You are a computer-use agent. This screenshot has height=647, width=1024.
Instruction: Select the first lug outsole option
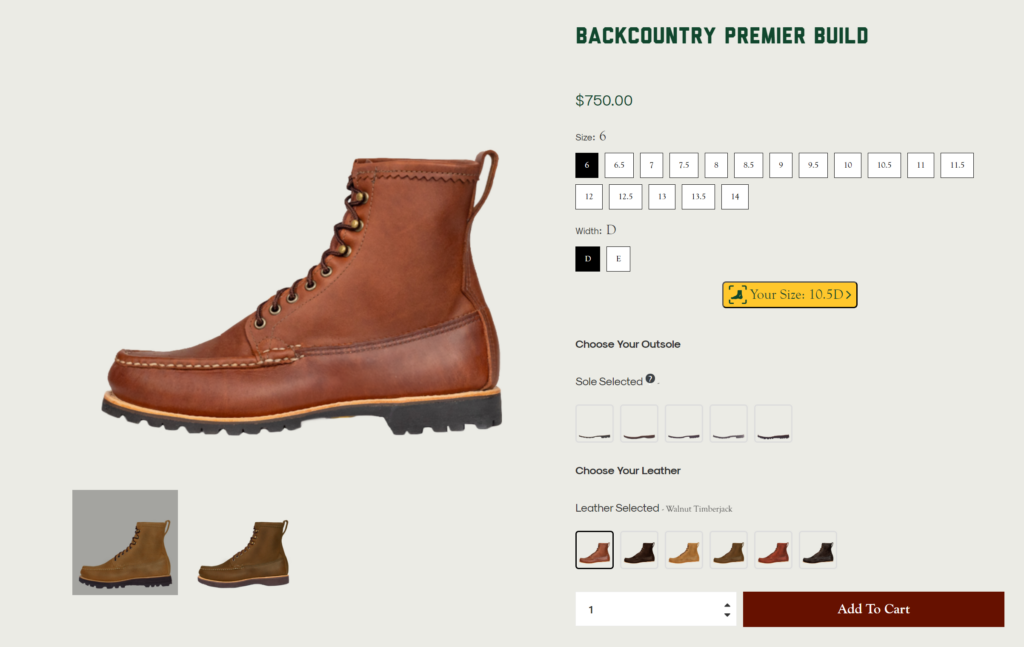pos(594,422)
